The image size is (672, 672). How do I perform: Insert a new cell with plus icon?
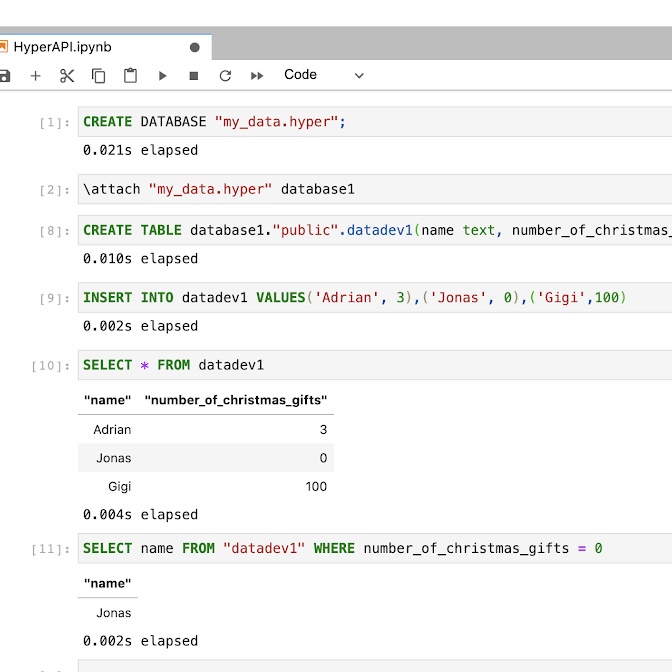click(36, 75)
